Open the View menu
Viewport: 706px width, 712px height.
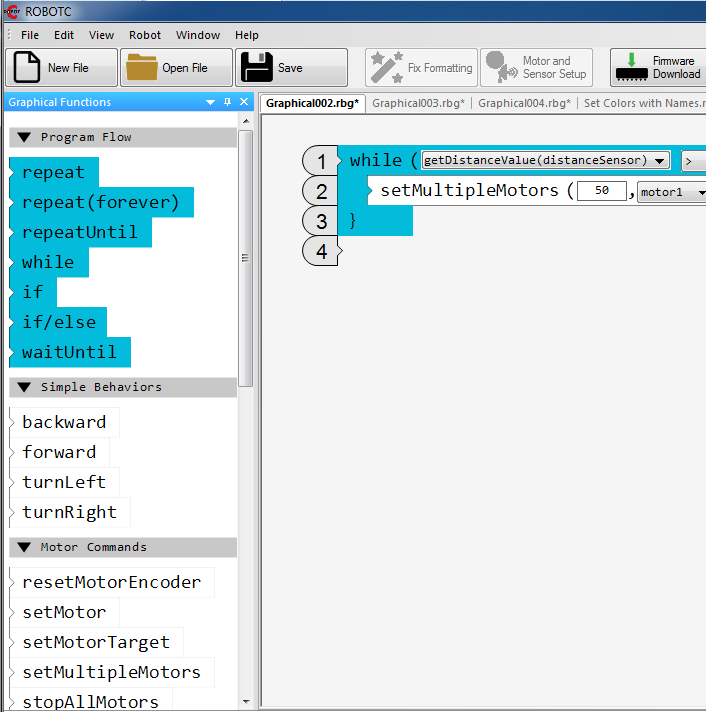(101, 35)
